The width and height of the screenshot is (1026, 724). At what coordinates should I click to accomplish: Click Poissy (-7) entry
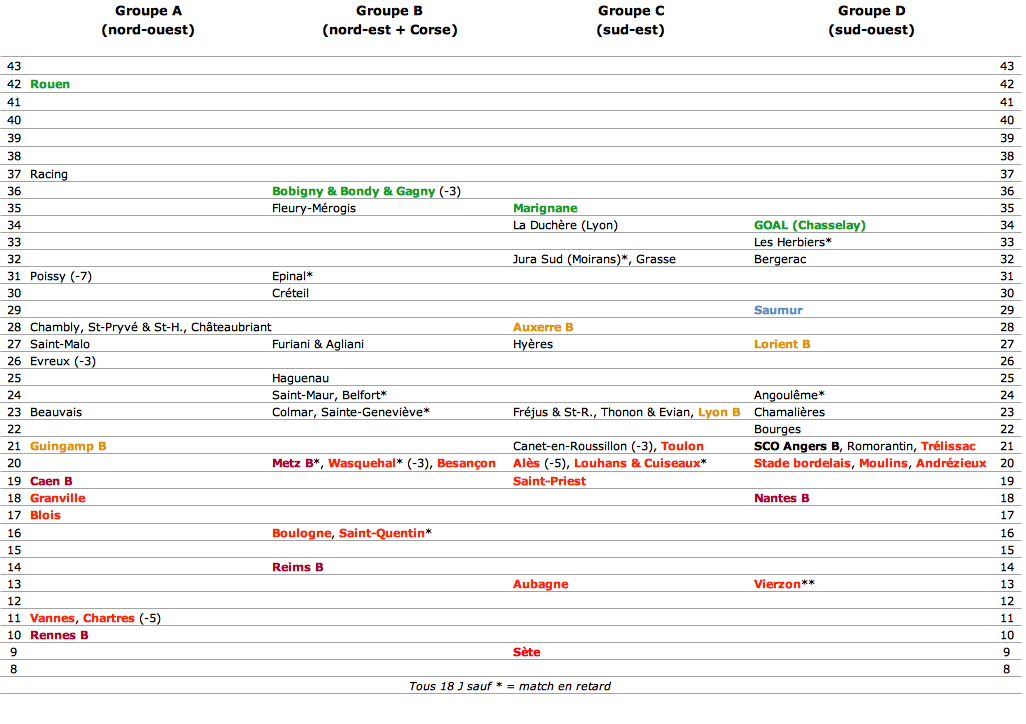pyautogui.click(x=61, y=276)
